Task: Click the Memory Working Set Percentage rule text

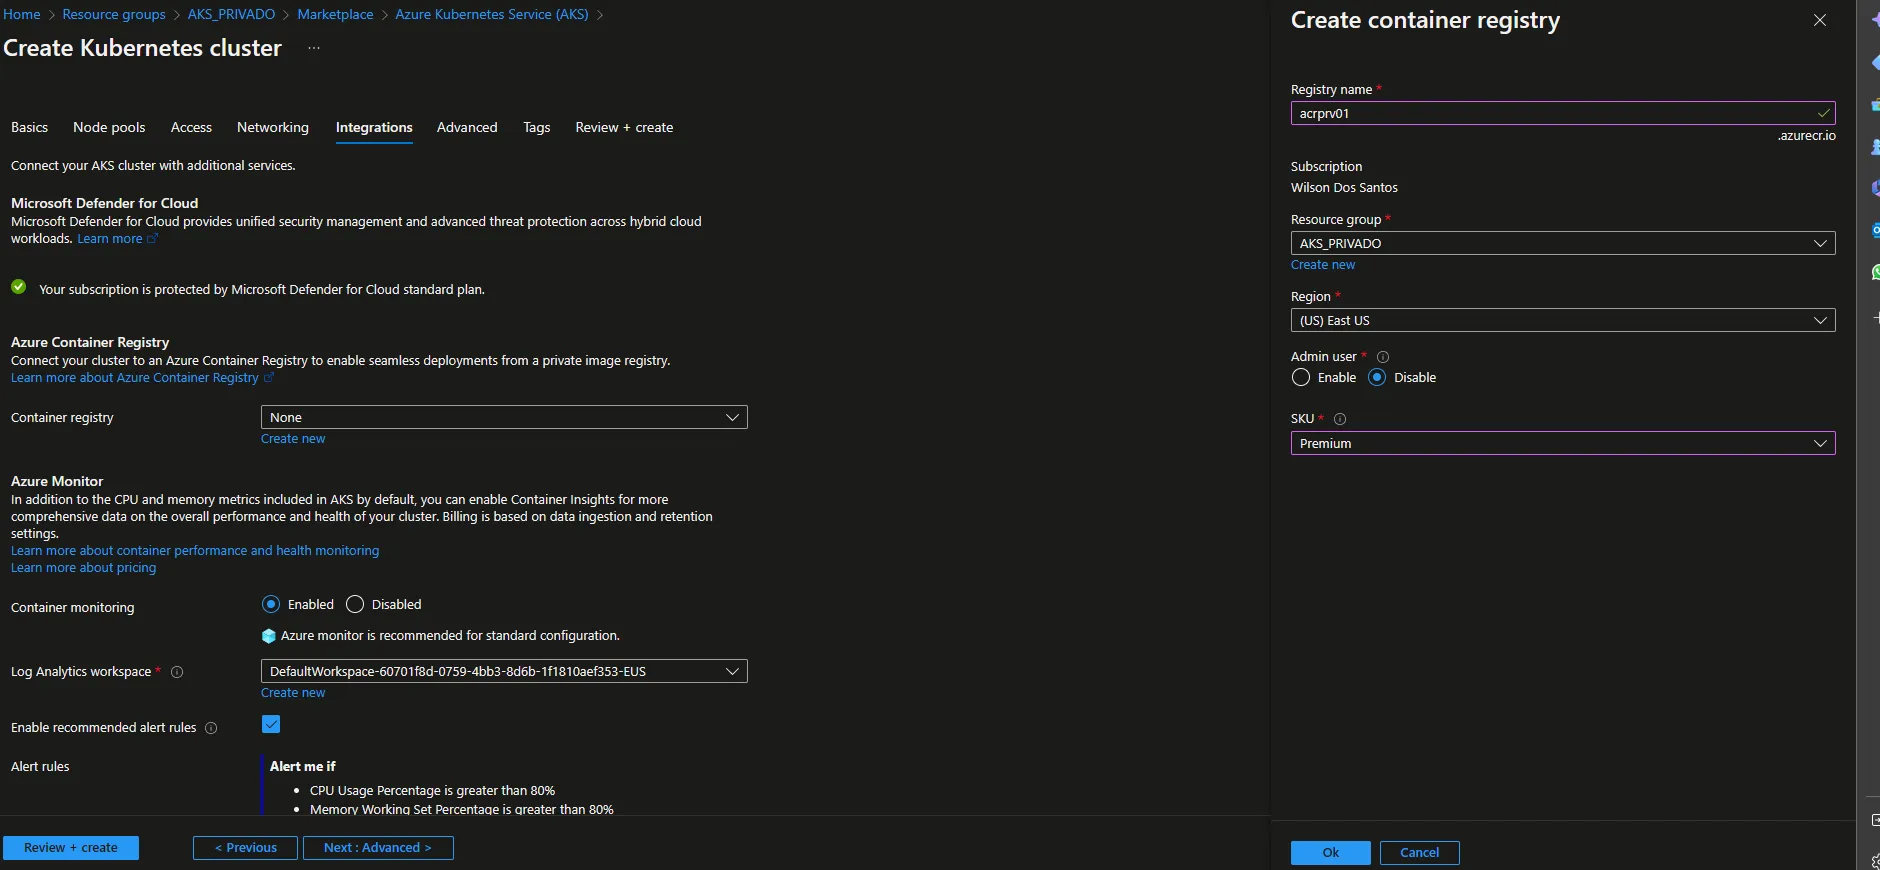Action: 462,809
